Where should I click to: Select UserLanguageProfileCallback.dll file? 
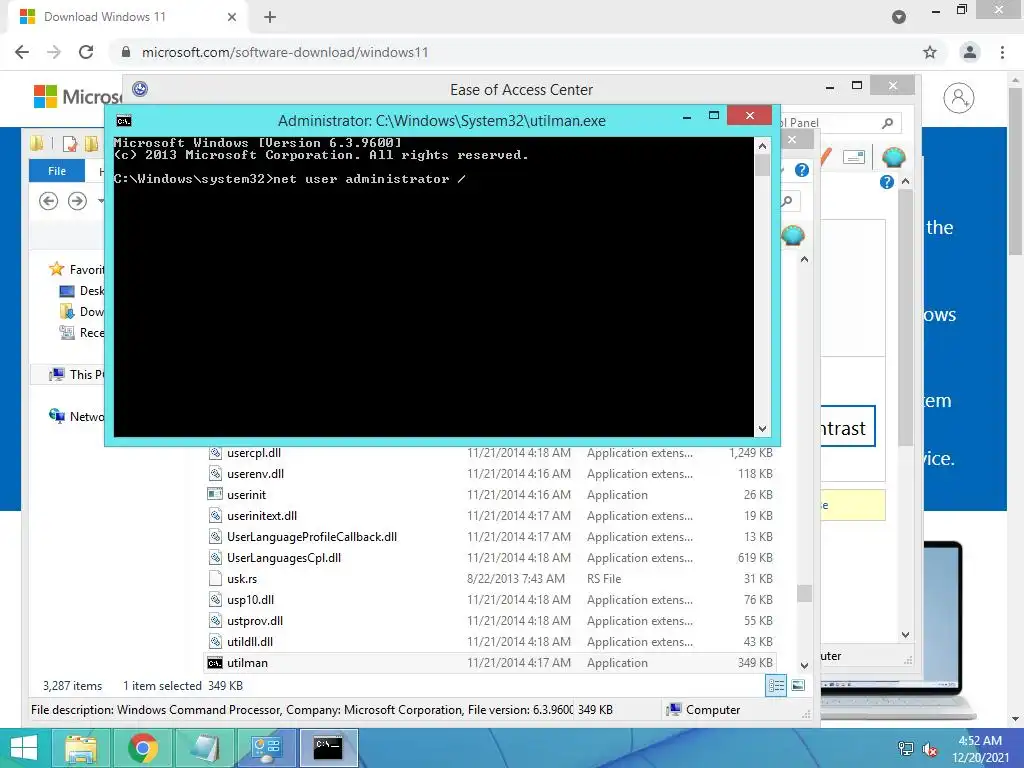coord(490,537)
